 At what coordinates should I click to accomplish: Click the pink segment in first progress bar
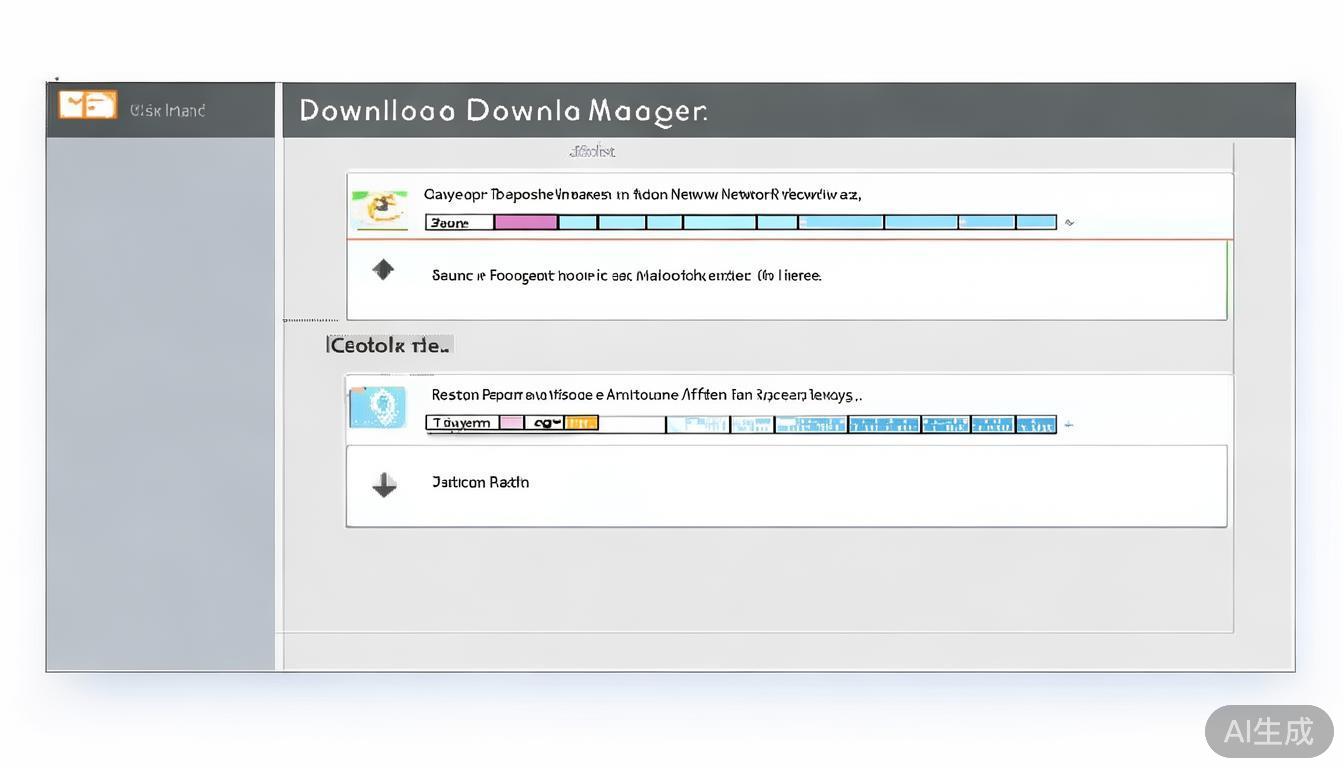point(526,222)
